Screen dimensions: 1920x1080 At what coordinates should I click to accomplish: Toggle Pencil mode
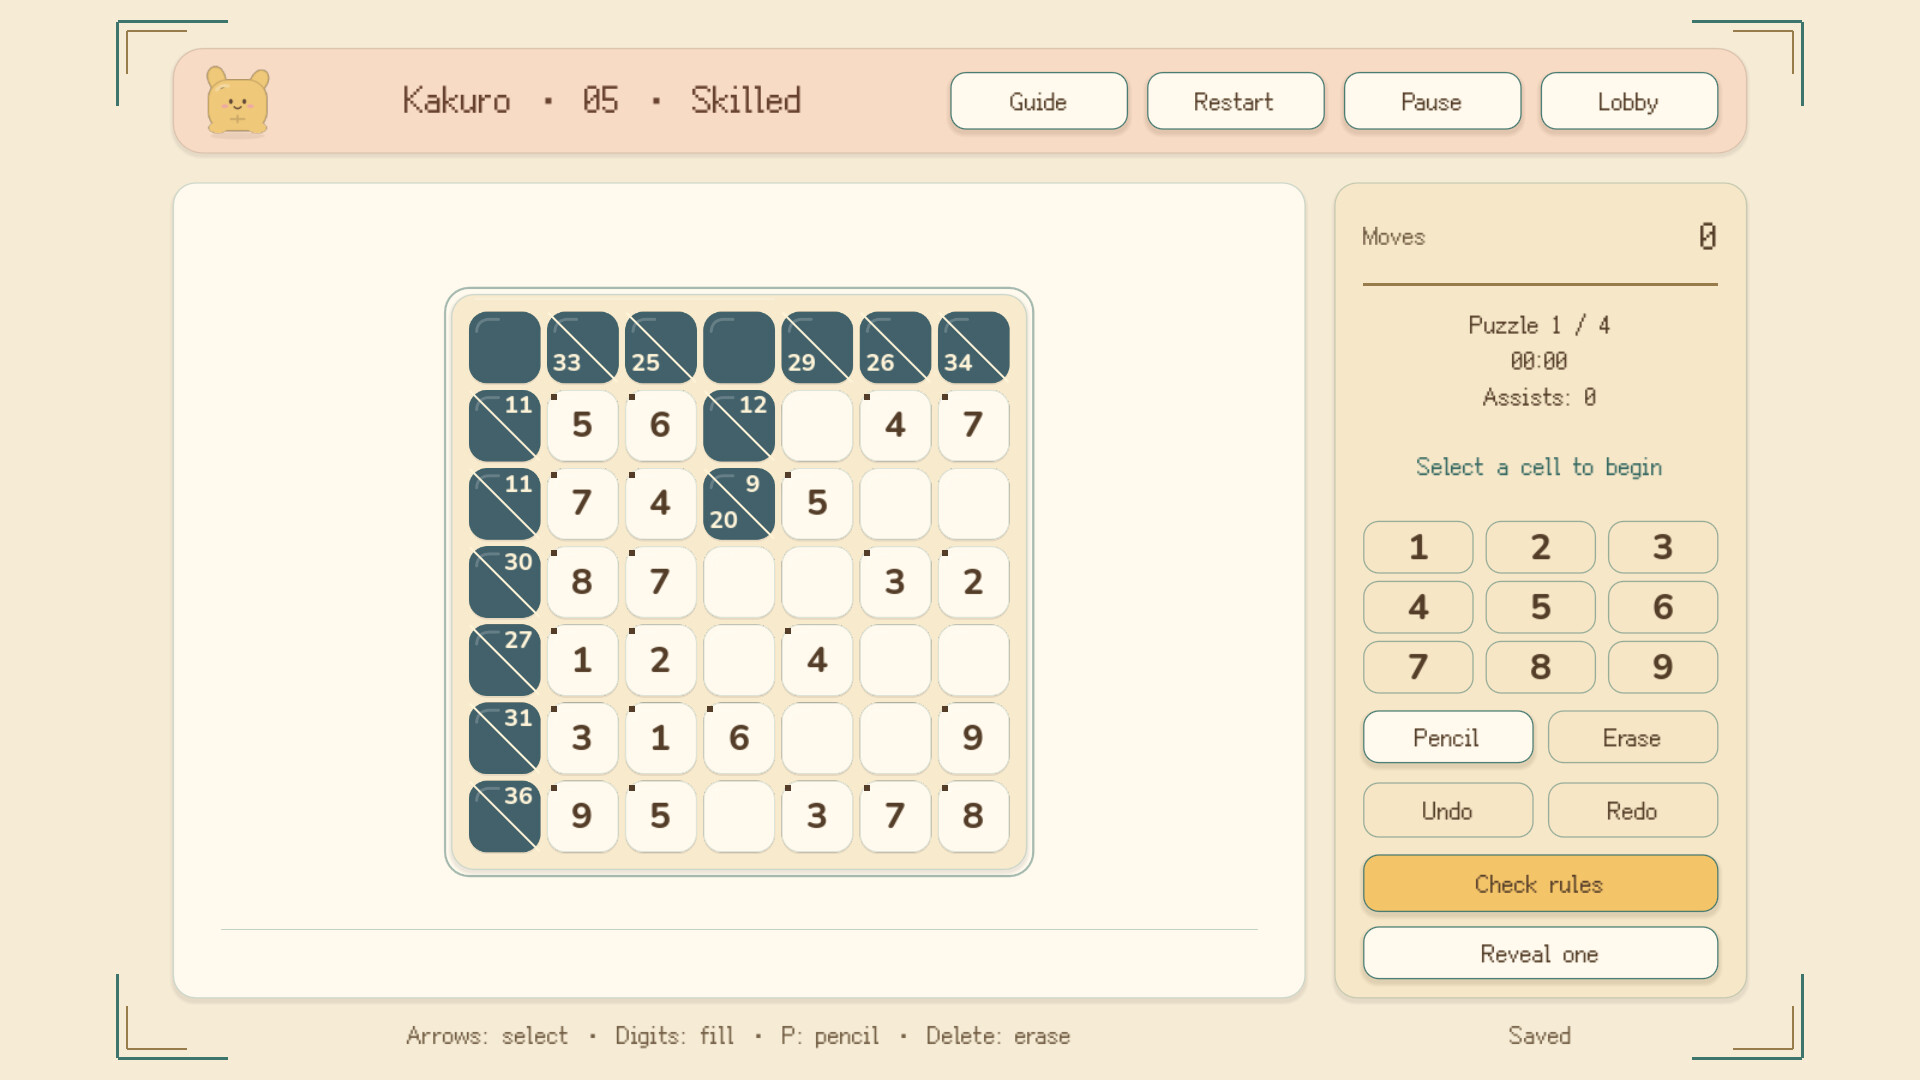click(1447, 737)
